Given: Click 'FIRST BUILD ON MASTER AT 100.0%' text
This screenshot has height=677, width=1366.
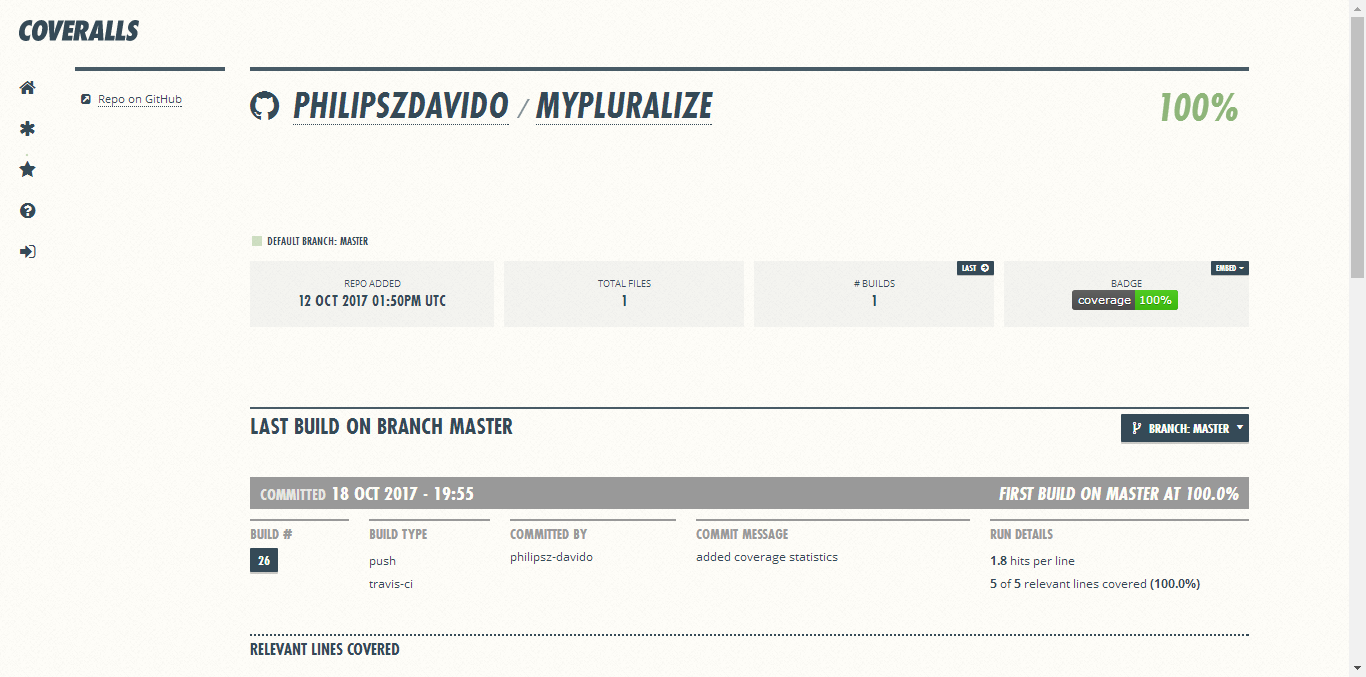Looking at the screenshot, I should pyautogui.click(x=1119, y=494).
